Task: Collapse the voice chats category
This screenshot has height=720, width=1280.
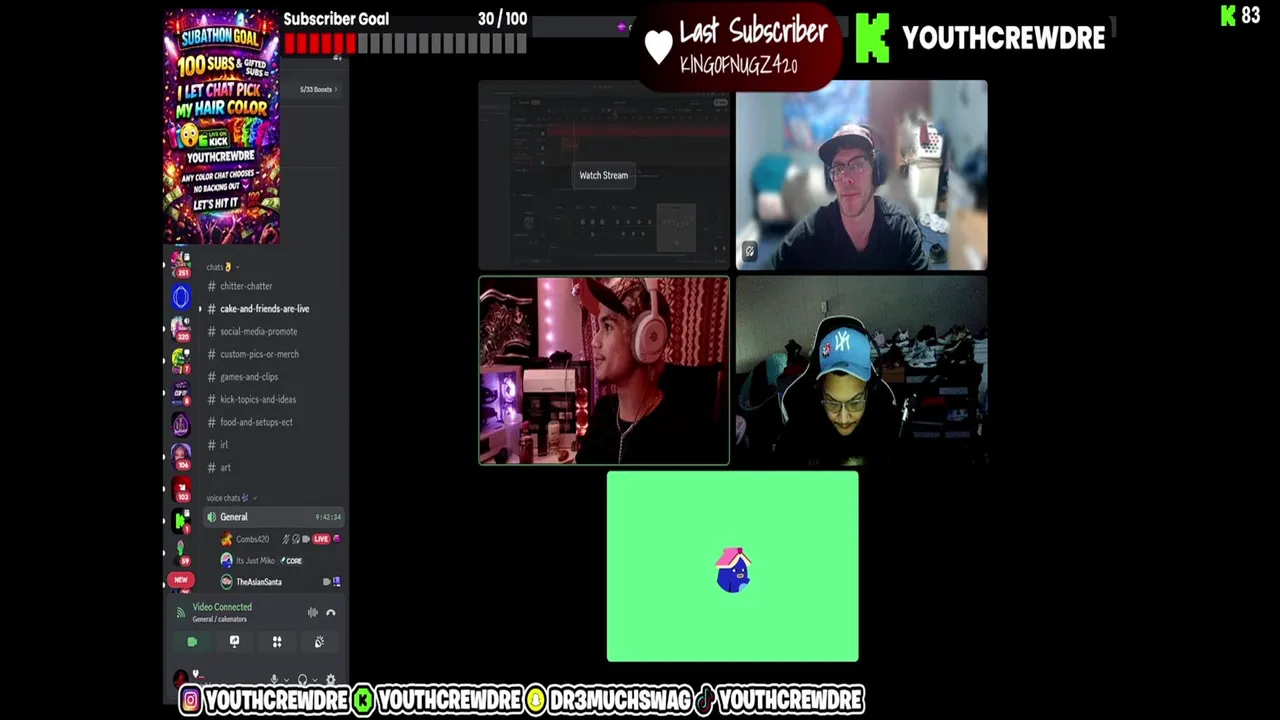Action: coord(231,498)
